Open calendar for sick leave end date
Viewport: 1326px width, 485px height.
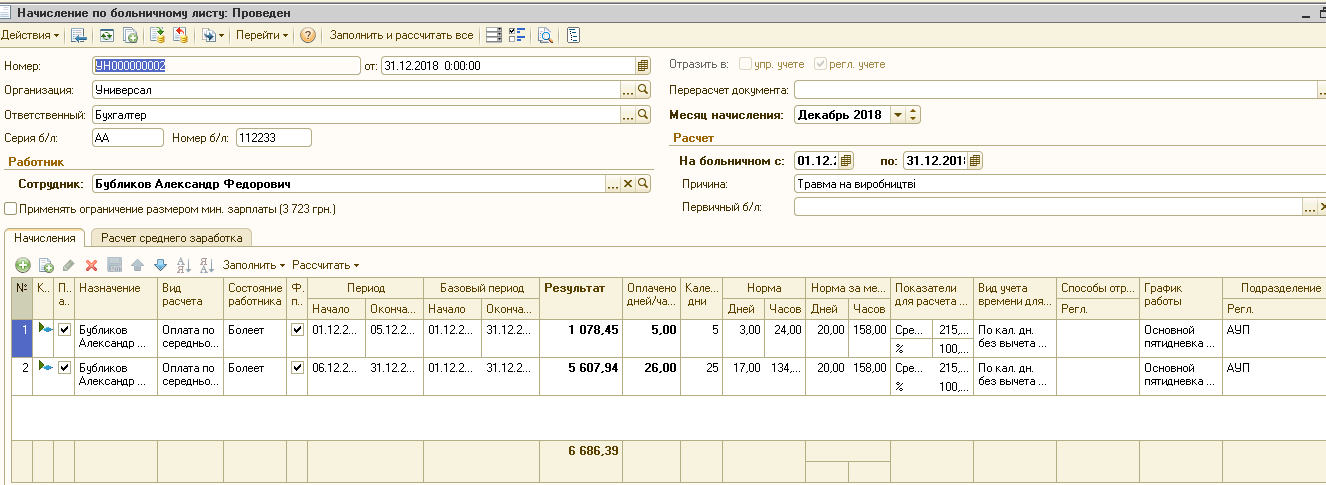click(976, 160)
